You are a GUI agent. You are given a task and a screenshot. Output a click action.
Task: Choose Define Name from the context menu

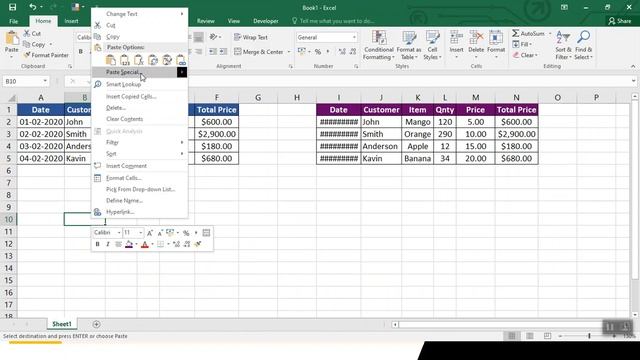tap(140, 200)
